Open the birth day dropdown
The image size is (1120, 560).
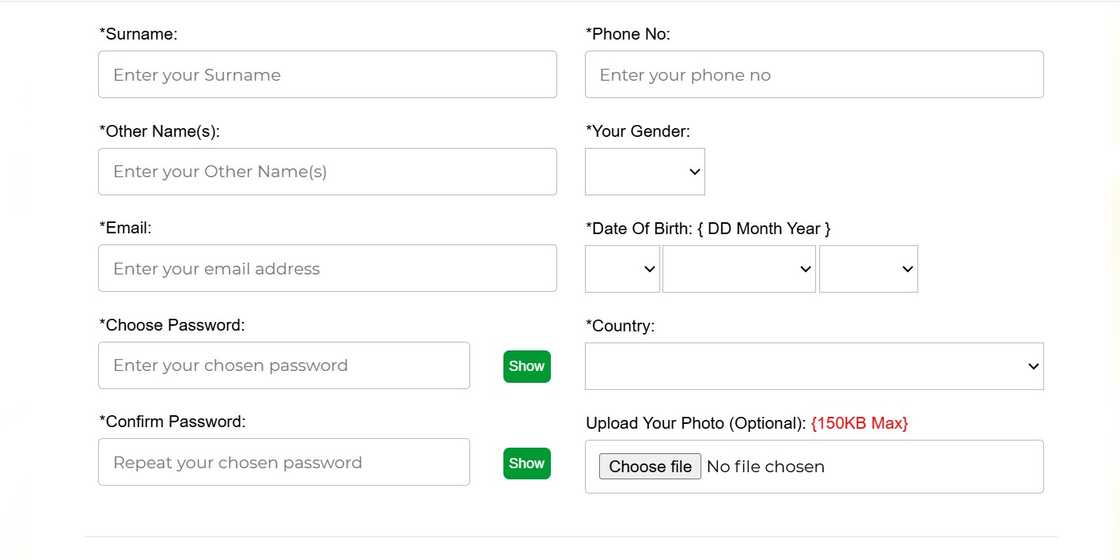click(x=622, y=269)
